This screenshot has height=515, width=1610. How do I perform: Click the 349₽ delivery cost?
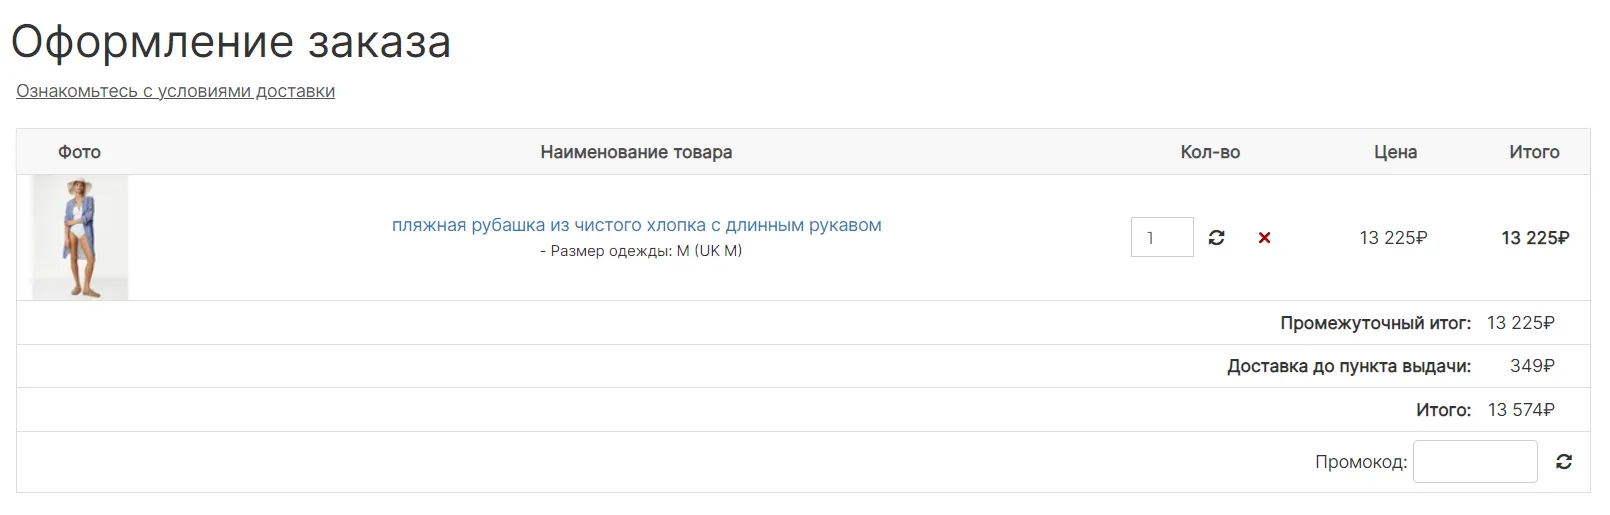1532,366
